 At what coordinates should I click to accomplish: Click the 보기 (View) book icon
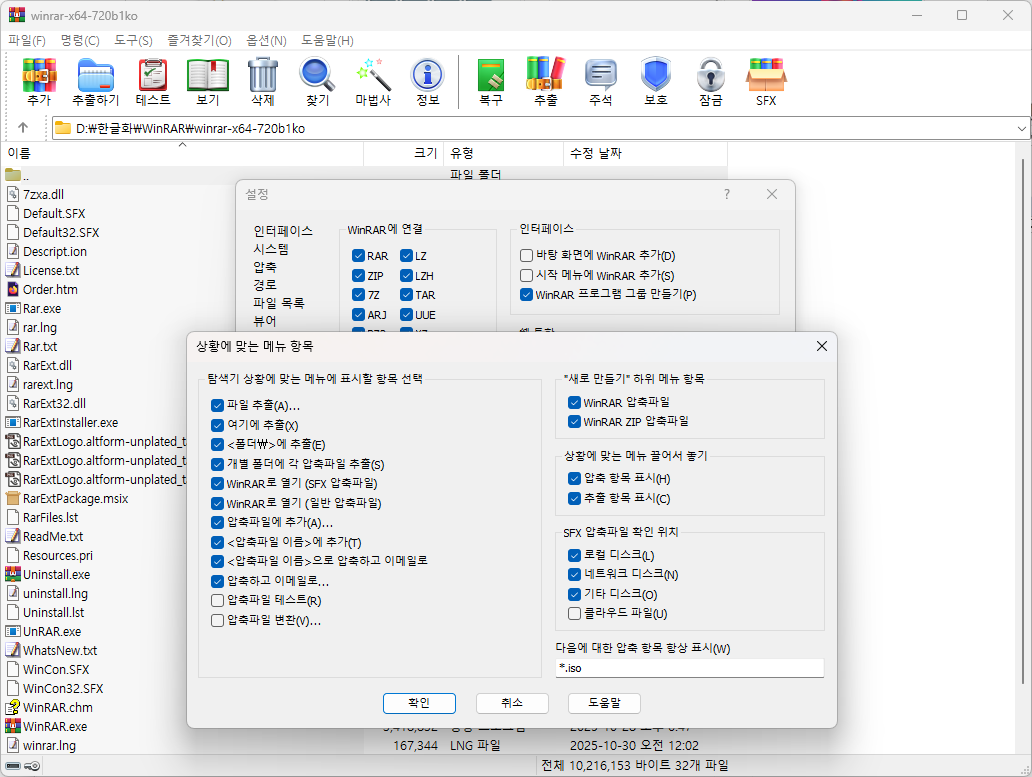(x=208, y=82)
